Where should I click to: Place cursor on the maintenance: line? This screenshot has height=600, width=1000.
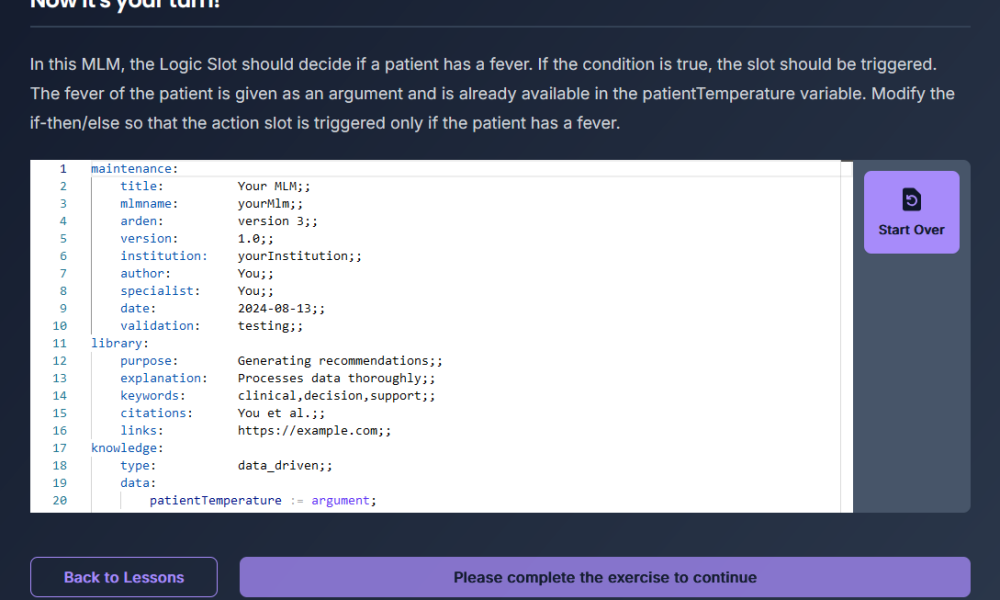[134, 169]
